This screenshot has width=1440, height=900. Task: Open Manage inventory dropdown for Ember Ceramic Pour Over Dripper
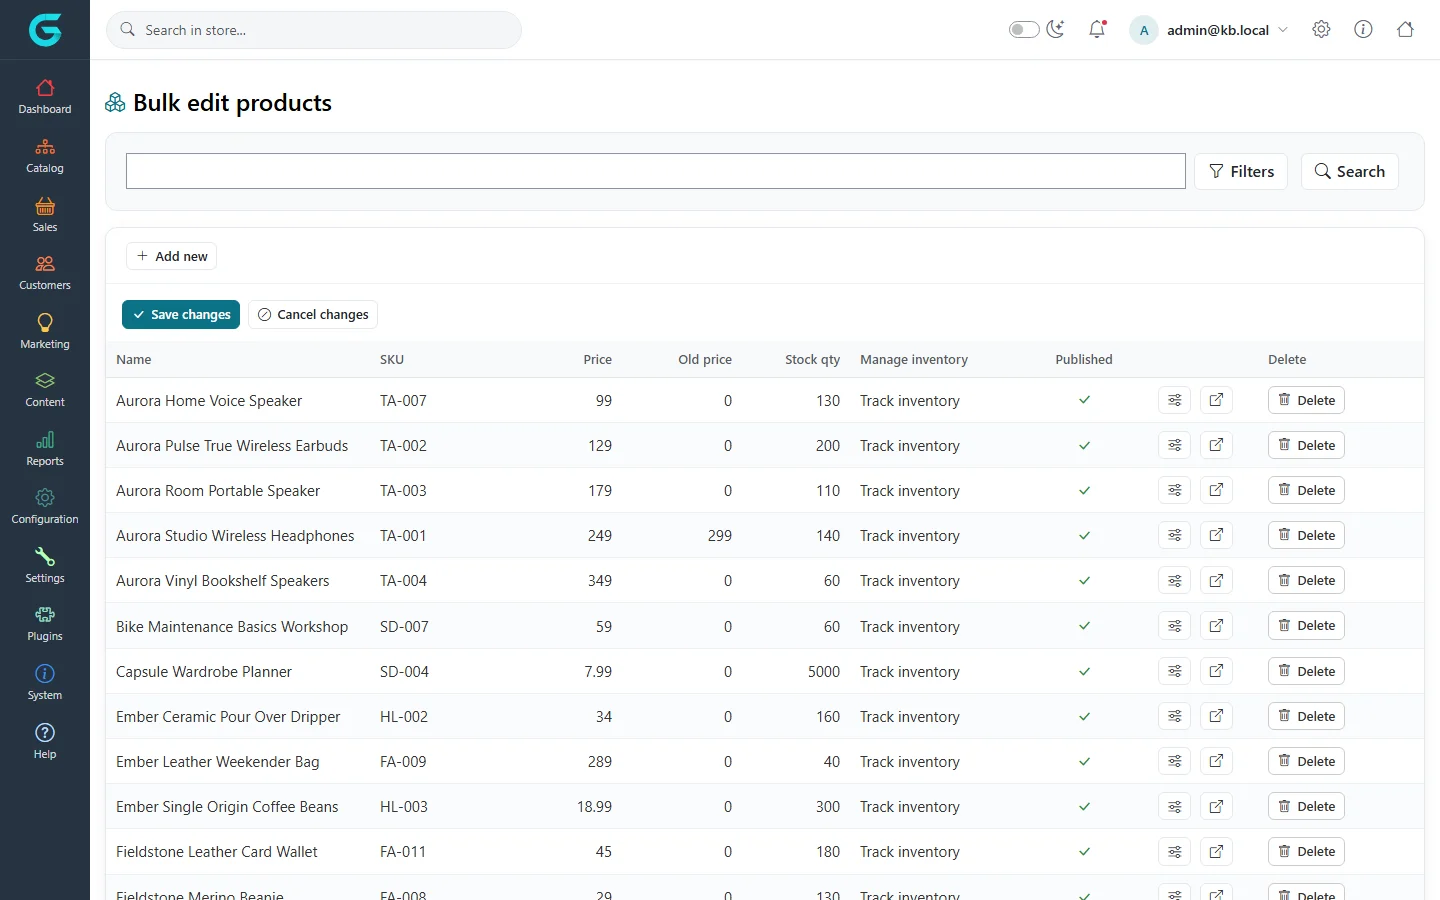910,717
